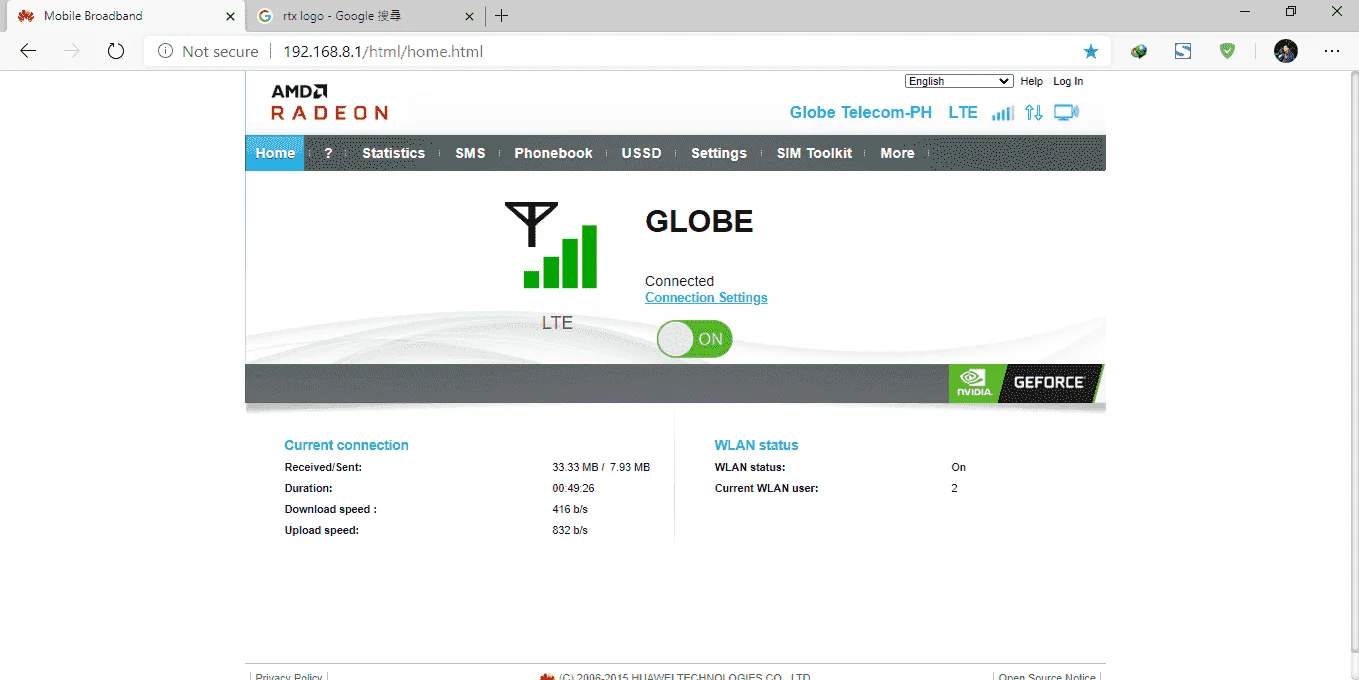This screenshot has width=1359, height=680.
Task: Click the Not secure info icon
Action: tap(165, 51)
